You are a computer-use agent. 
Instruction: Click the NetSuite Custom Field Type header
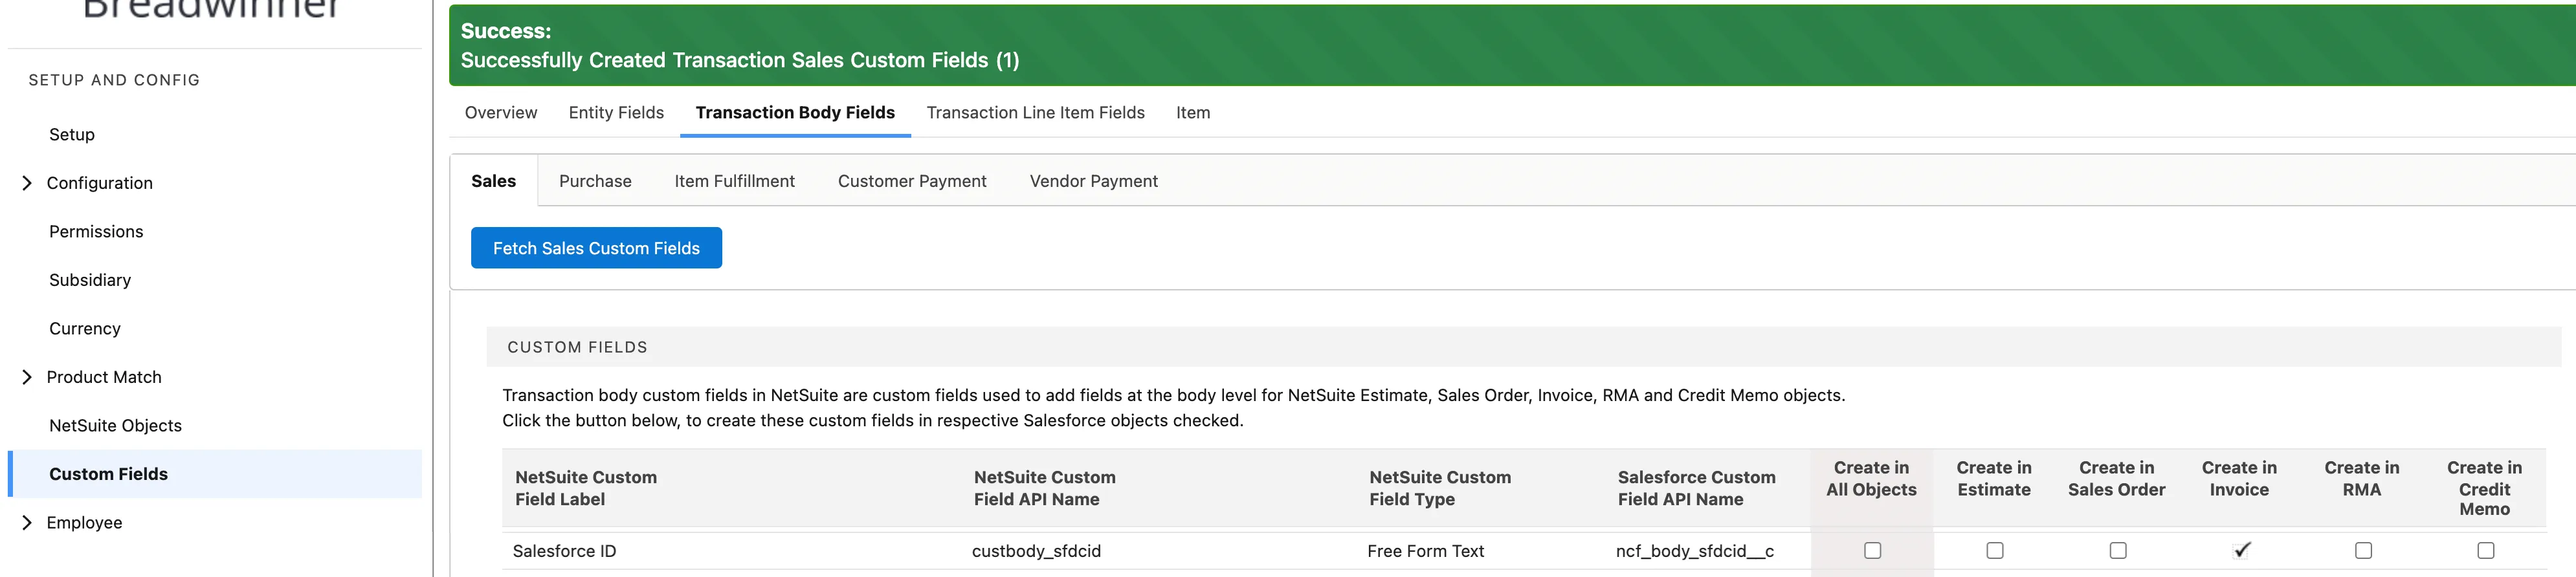tap(1440, 488)
